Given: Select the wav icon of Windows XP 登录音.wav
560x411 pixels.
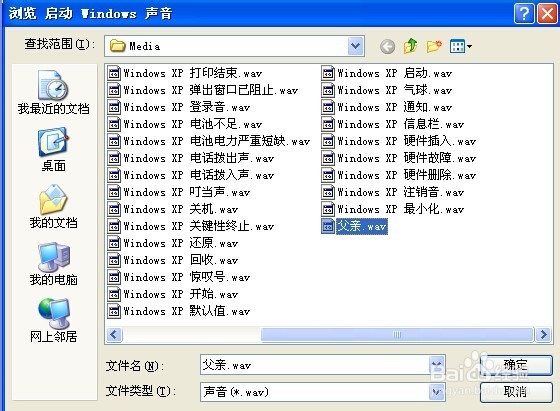Looking at the screenshot, I should pyautogui.click(x=114, y=107).
